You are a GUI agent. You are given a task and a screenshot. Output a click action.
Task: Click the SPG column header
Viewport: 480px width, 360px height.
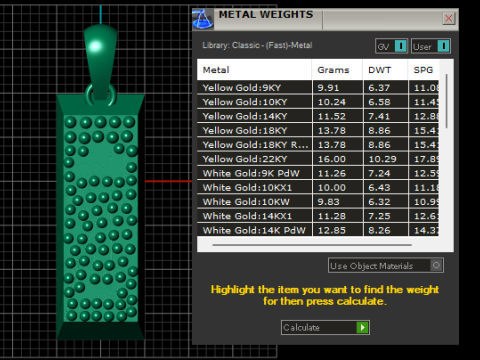[x=423, y=70]
